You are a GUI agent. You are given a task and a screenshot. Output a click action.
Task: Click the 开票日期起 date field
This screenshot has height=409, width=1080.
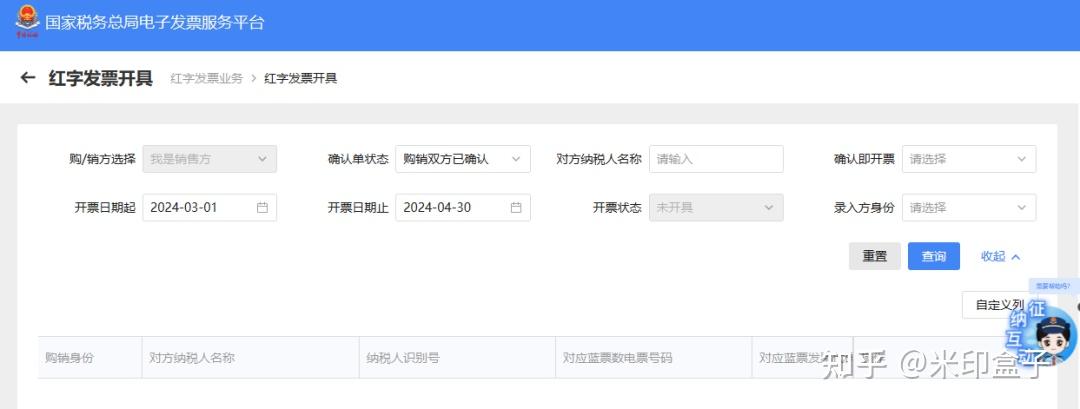(x=209, y=207)
